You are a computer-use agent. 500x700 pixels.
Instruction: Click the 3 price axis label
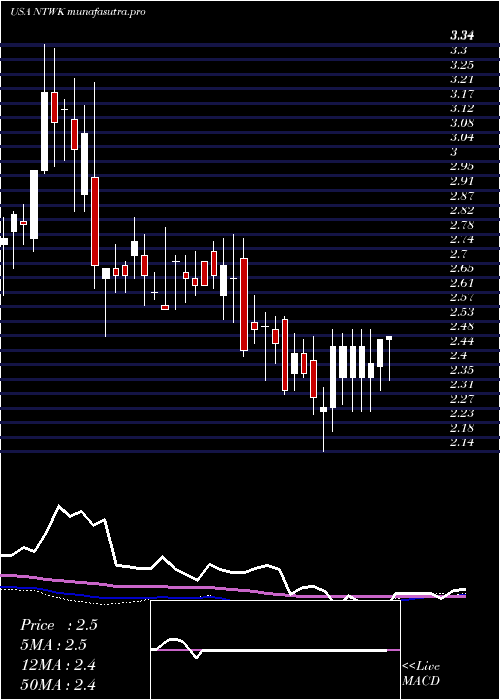454,152
